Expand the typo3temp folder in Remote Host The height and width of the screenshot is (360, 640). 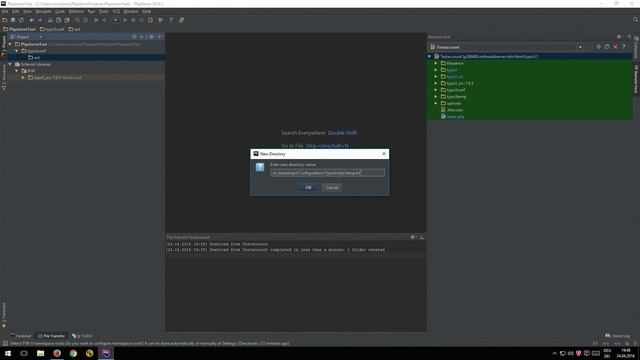coord(436,97)
